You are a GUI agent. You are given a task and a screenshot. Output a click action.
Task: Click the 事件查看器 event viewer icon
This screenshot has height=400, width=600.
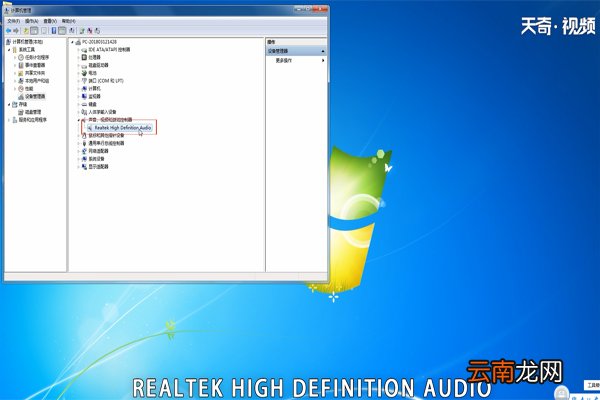(x=21, y=65)
